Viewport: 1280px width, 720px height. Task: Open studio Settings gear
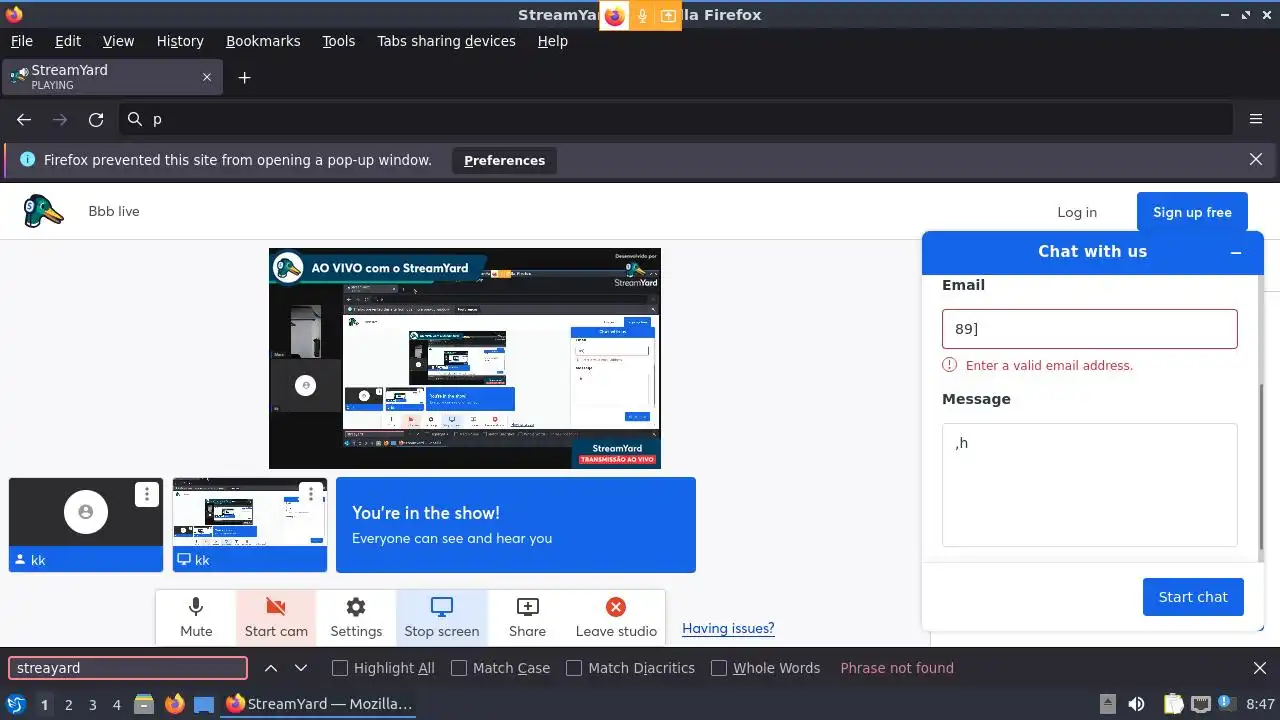pos(356,617)
